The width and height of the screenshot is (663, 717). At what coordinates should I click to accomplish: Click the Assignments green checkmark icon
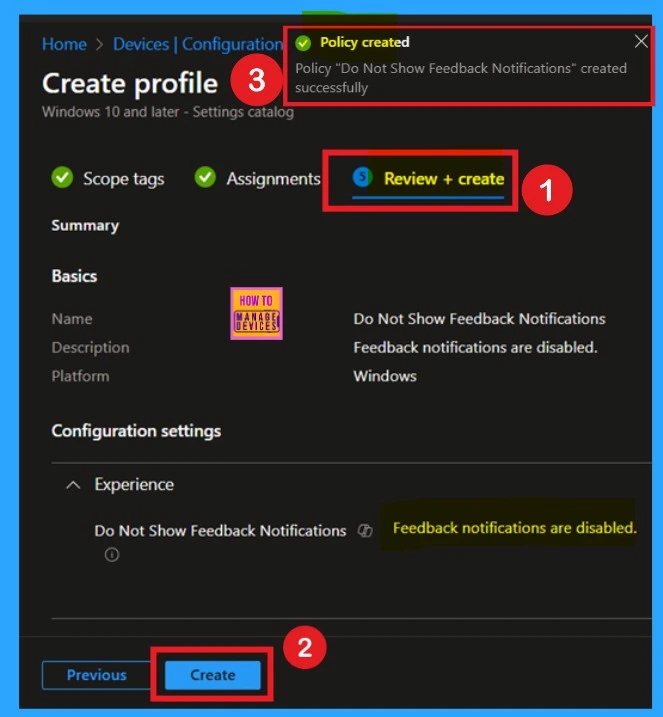[x=205, y=177]
